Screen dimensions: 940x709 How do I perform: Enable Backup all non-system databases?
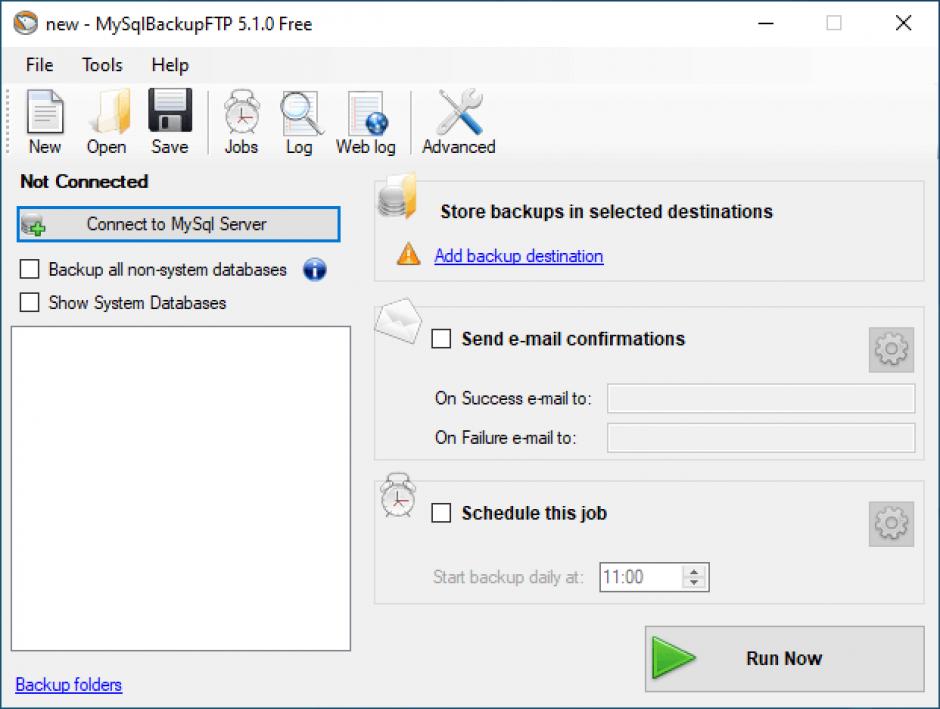(x=29, y=270)
